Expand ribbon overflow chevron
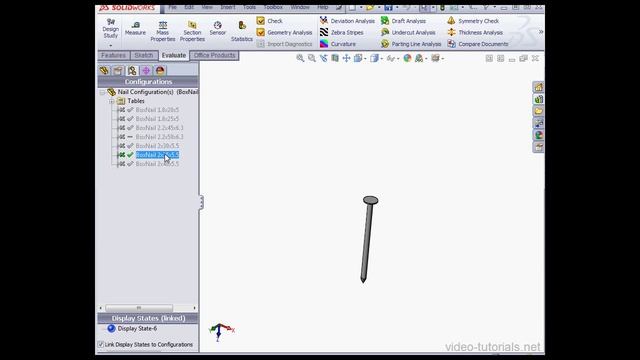Viewport: 640px width, 360px height. tap(541, 32)
